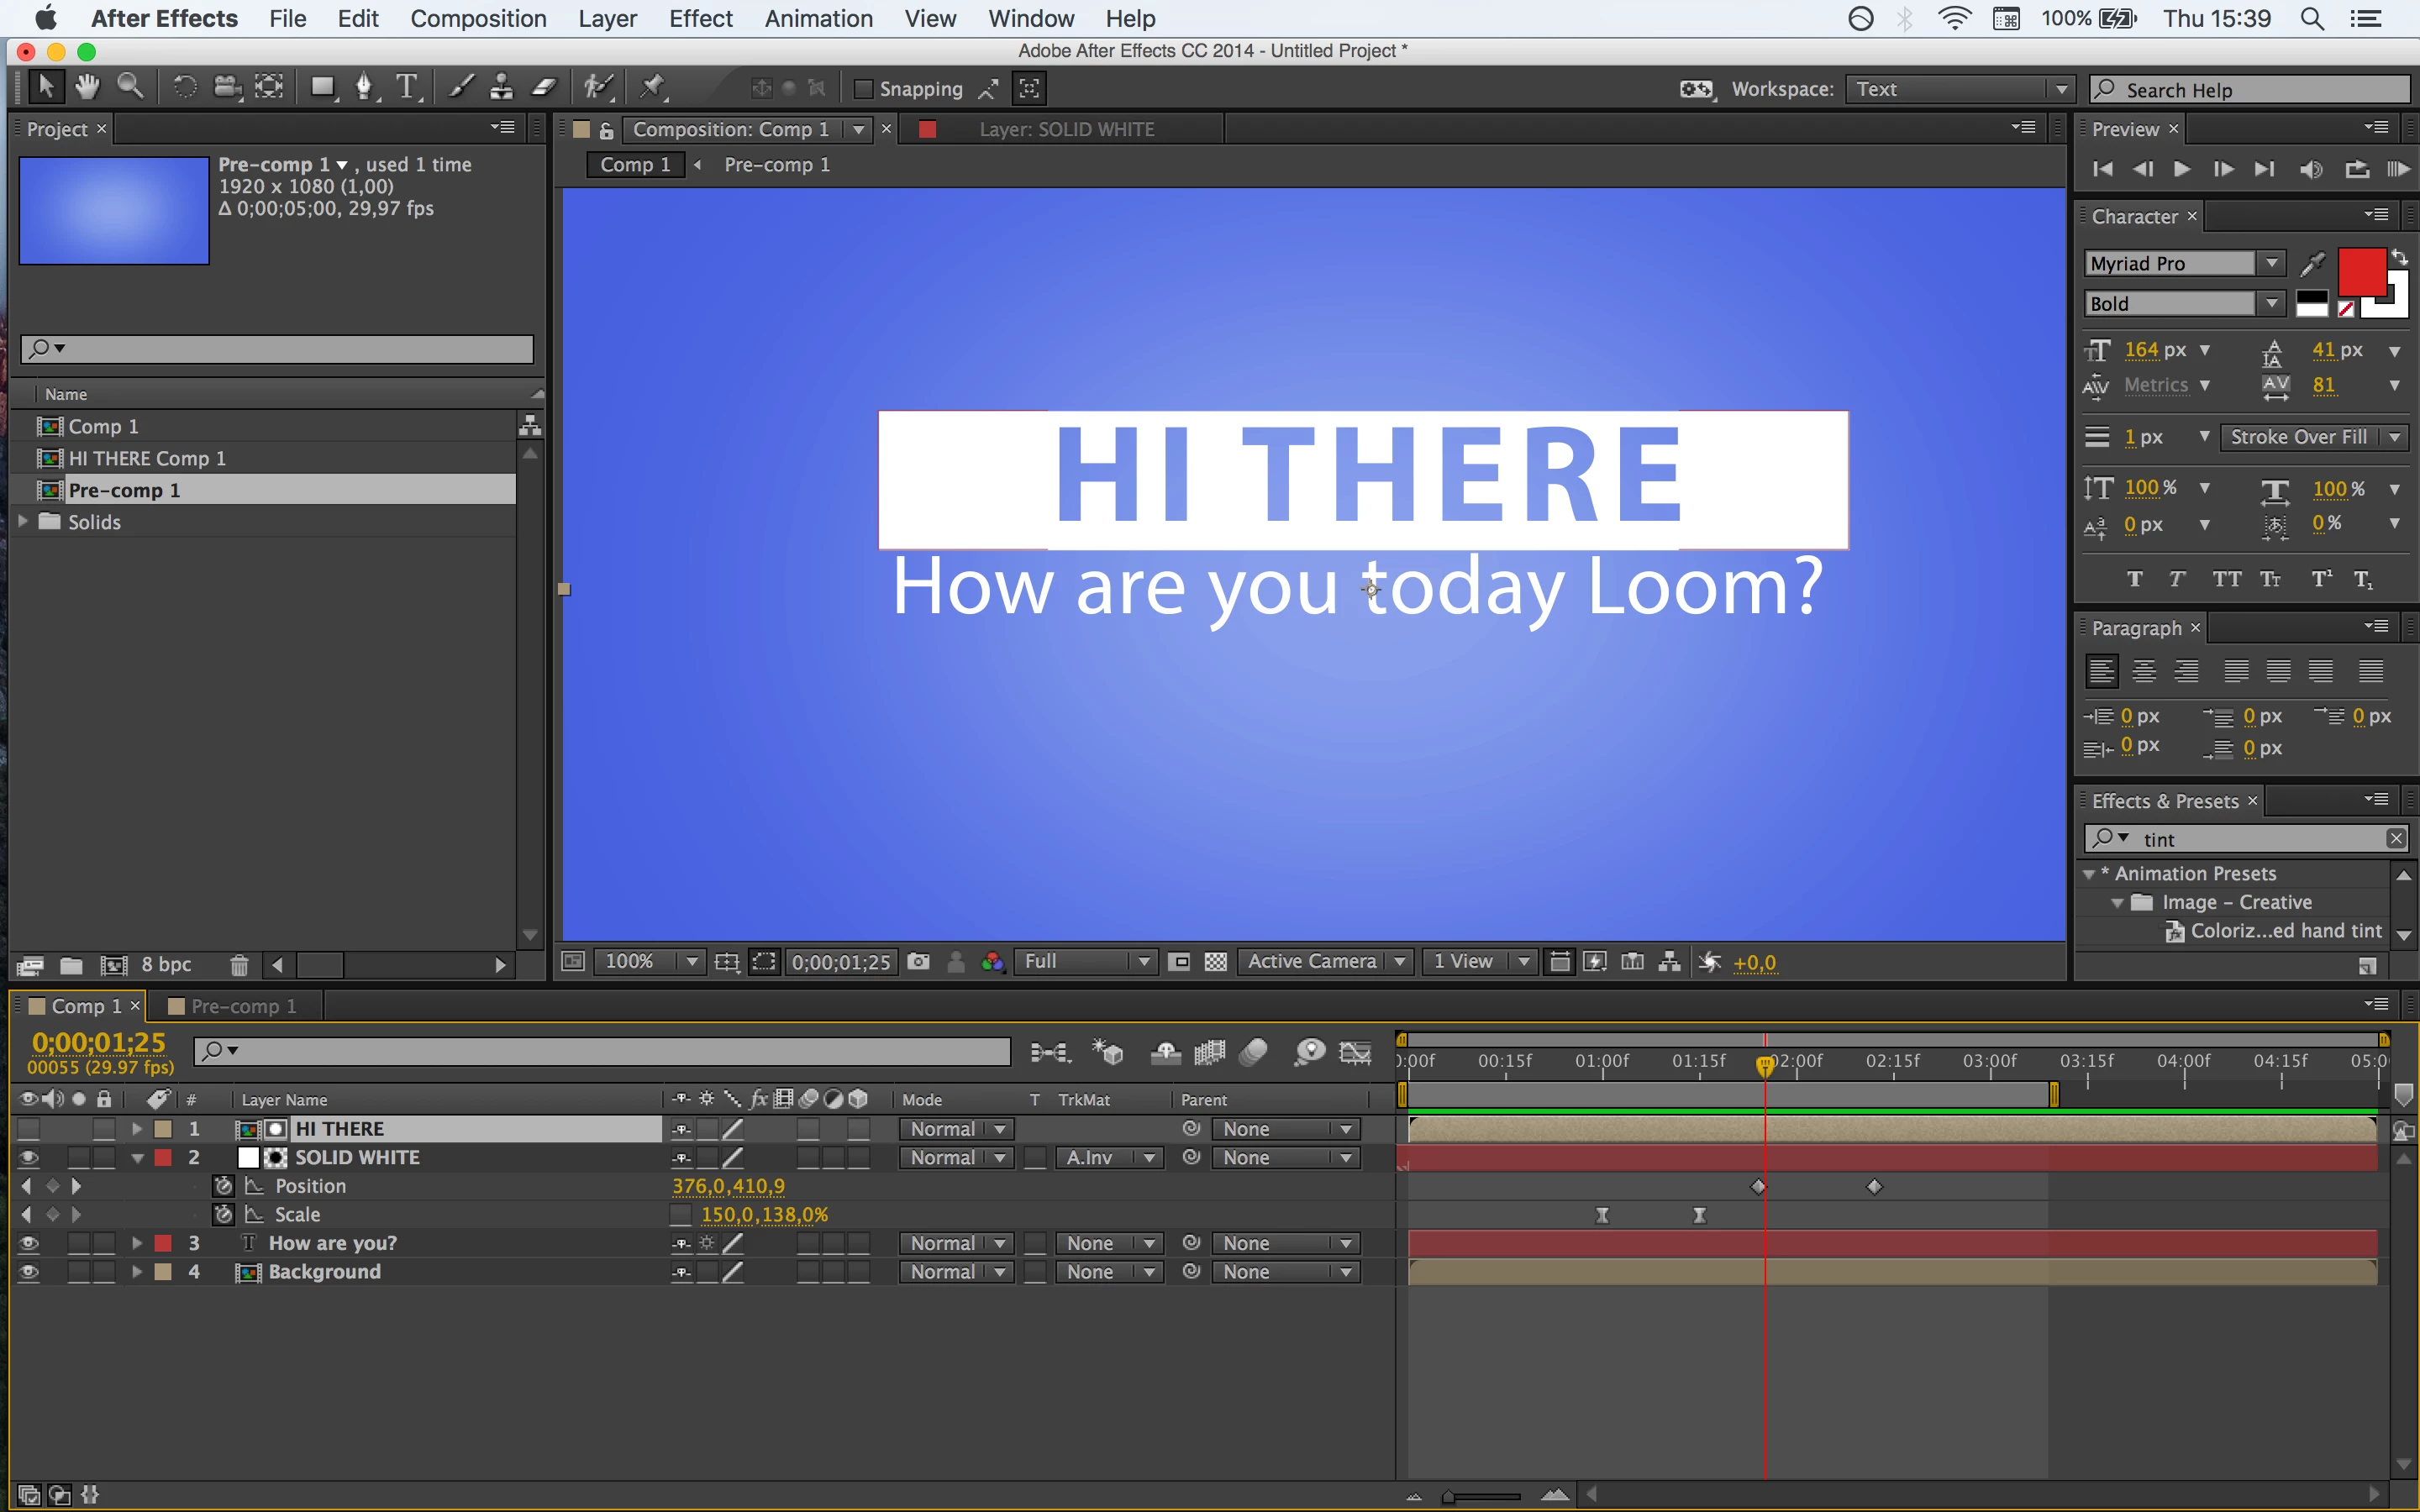The height and width of the screenshot is (1512, 2420).
Task: Toggle Position stopwatch on SOLID WHITE
Action: click(224, 1186)
